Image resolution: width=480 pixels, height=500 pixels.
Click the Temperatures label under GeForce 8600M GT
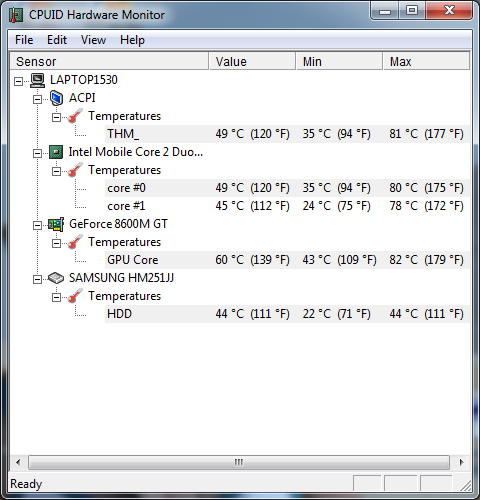tap(124, 242)
